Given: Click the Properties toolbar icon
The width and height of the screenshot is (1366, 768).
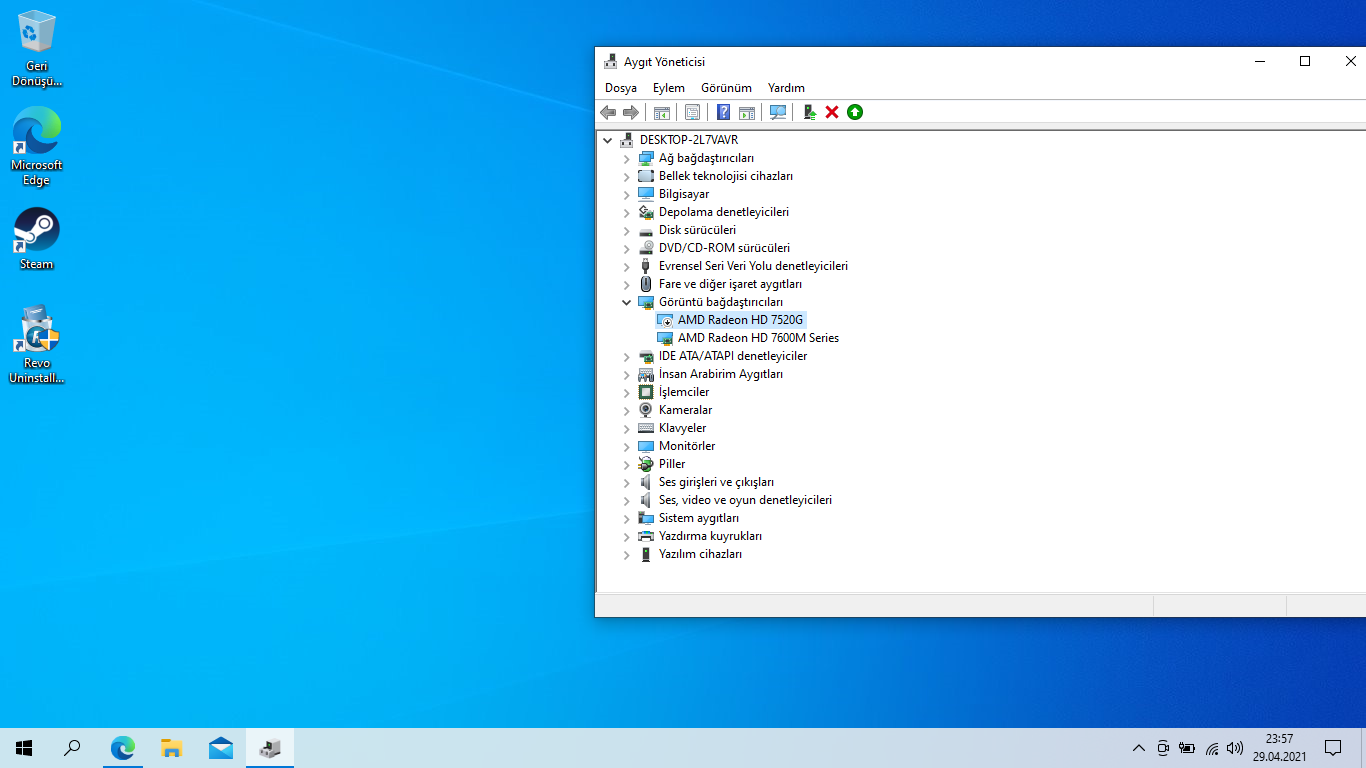Looking at the screenshot, I should coord(692,112).
